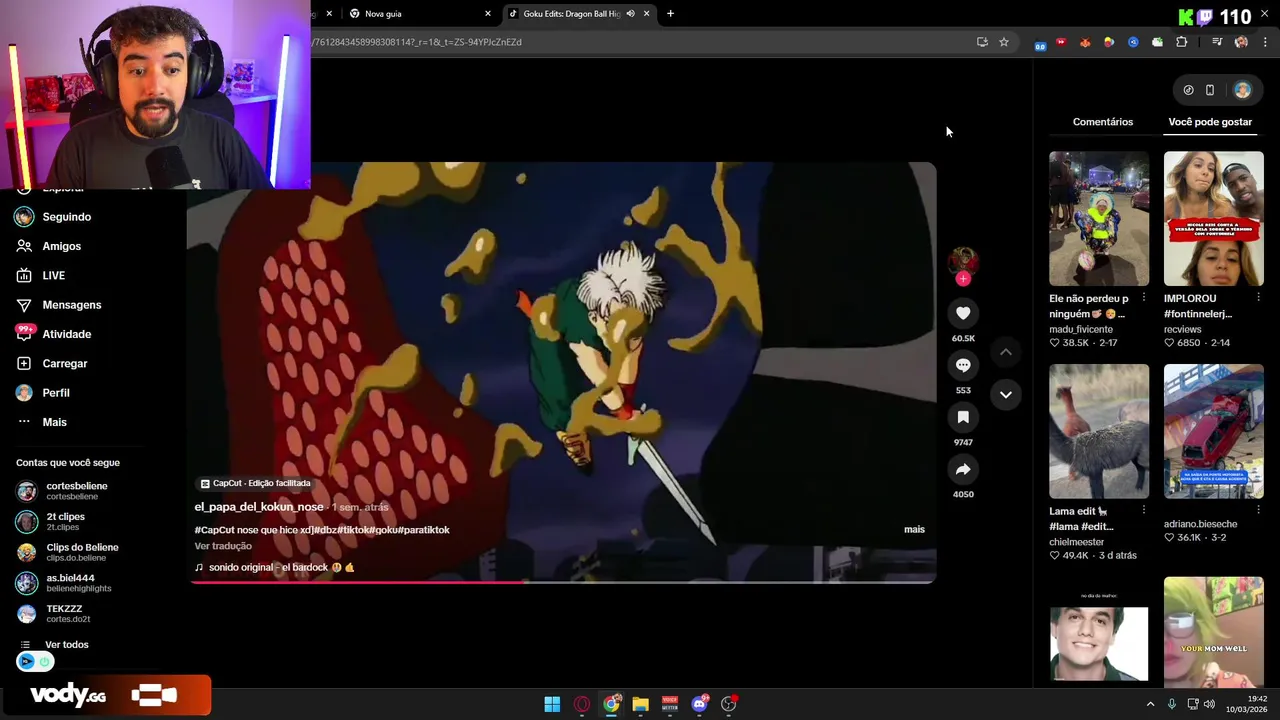Viewport: 1280px width, 720px height.
Task: Open a new browser tab with plus button
Action: tap(670, 14)
